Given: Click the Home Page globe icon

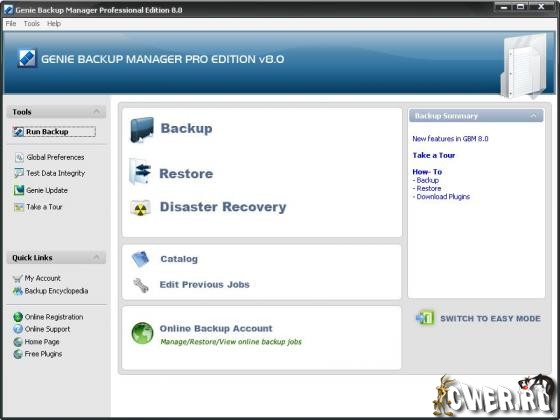Looking at the screenshot, I should click(18, 342).
